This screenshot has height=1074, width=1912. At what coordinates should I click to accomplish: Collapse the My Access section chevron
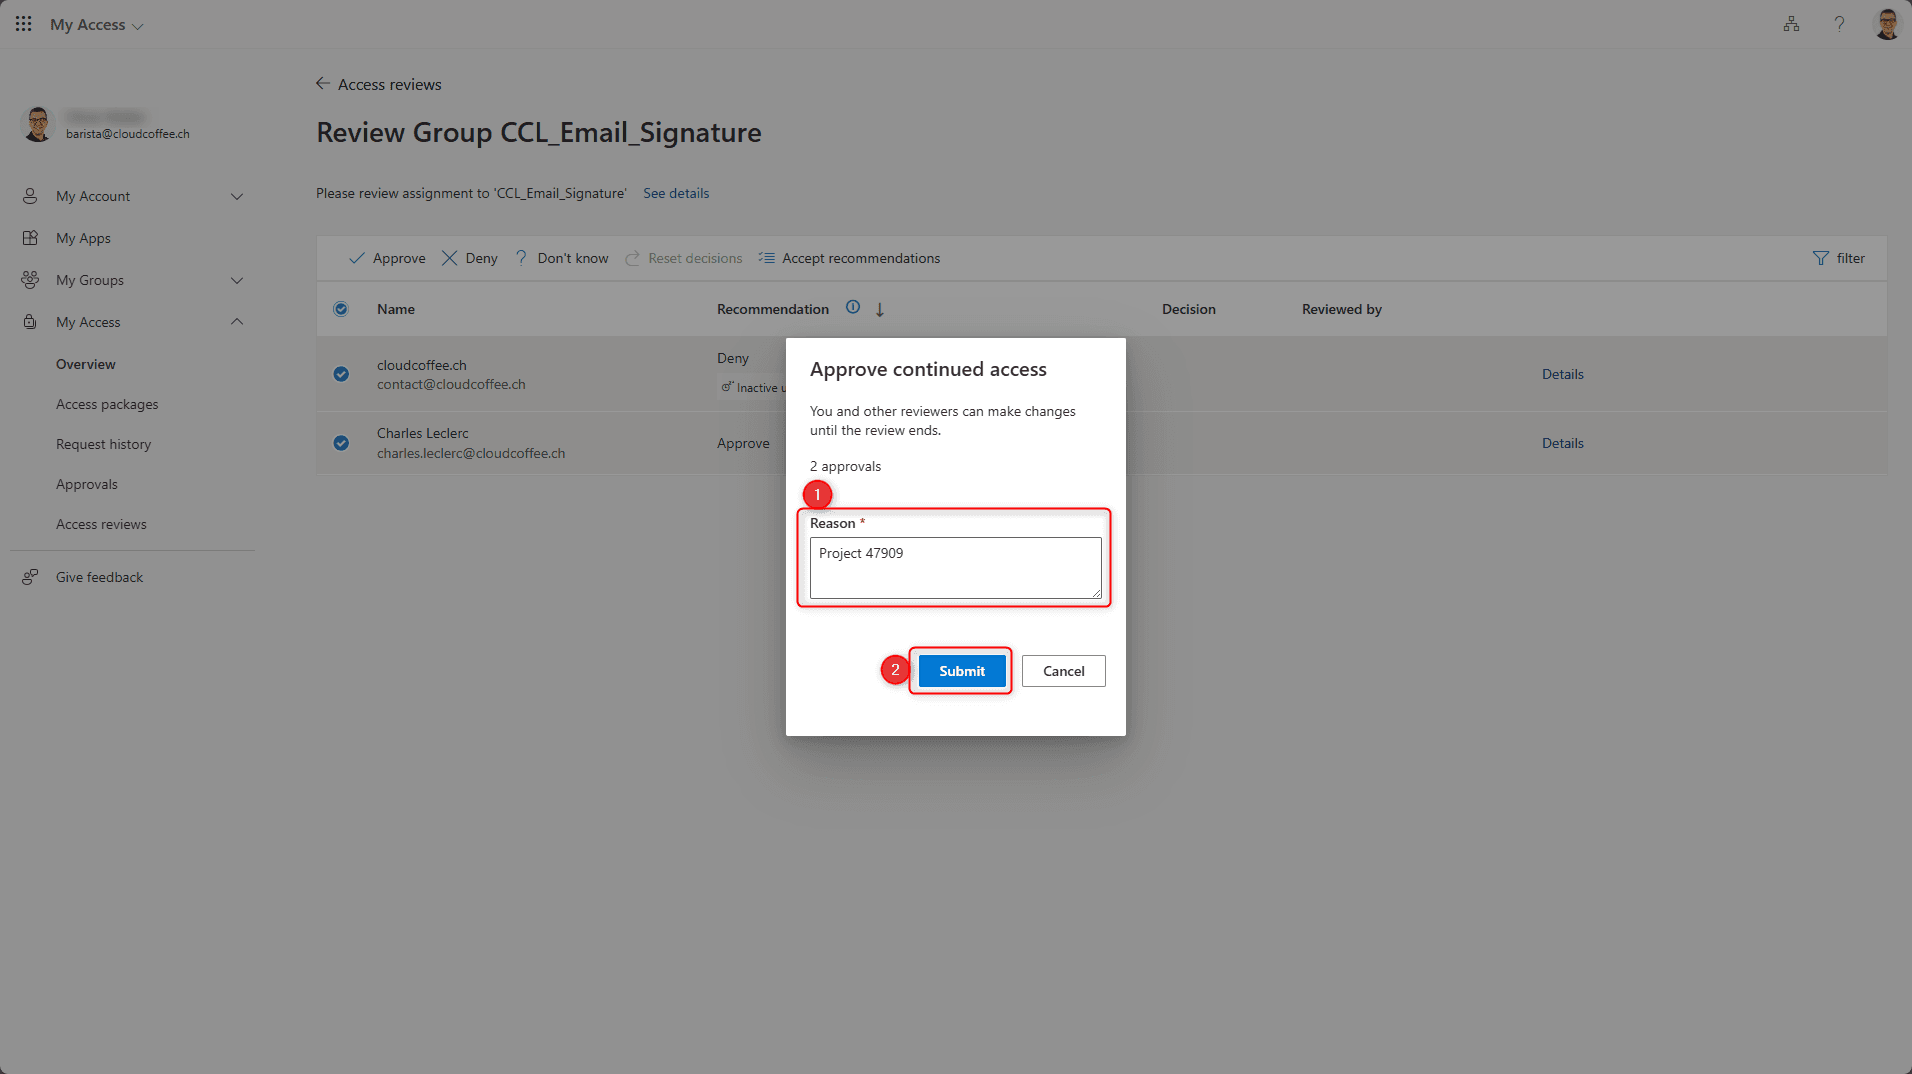[237, 322]
